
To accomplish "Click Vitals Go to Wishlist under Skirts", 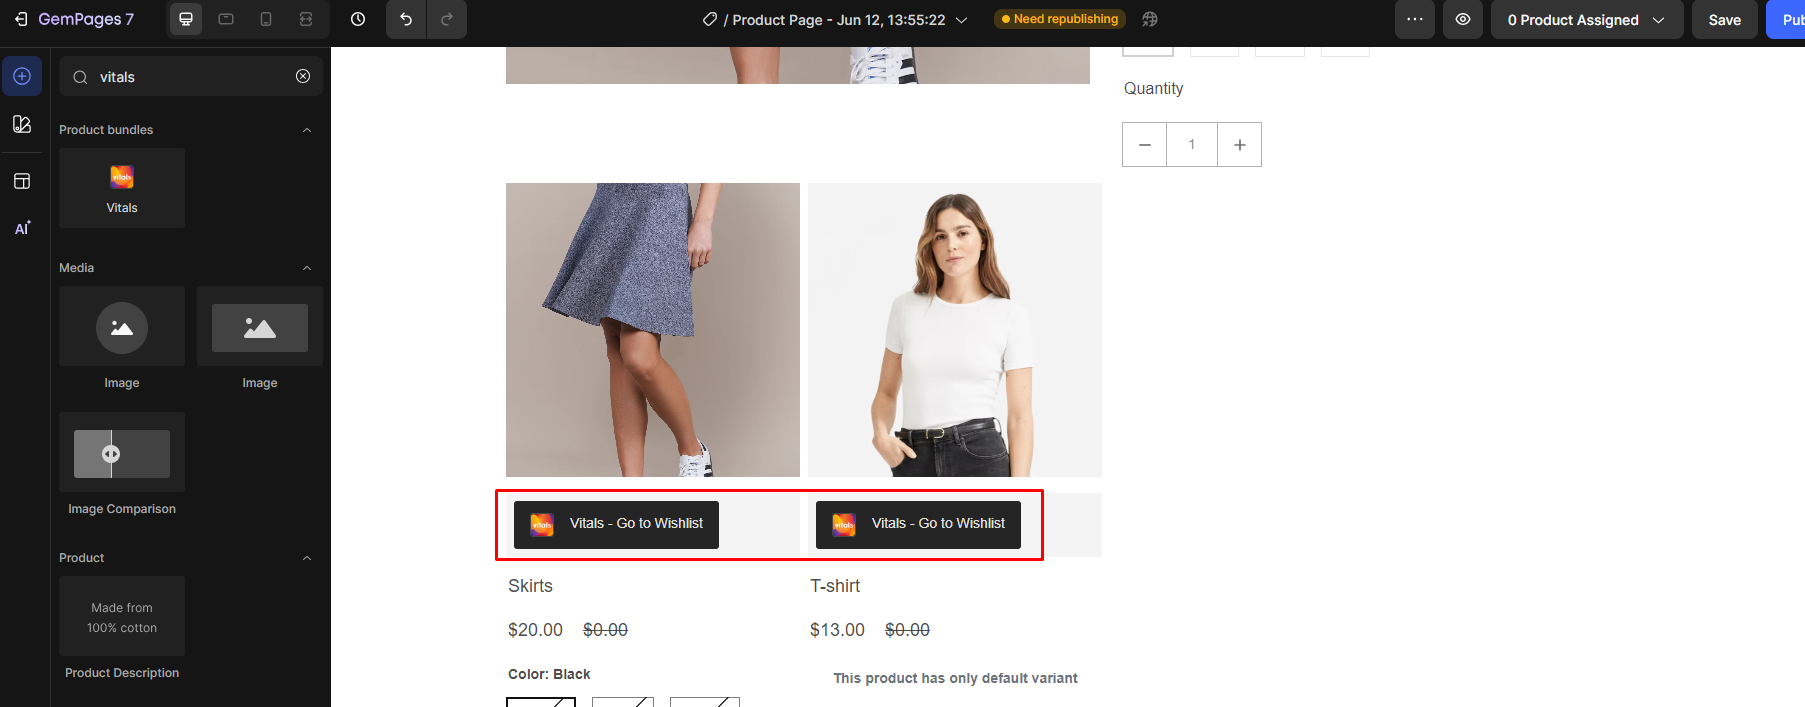I will (616, 524).
